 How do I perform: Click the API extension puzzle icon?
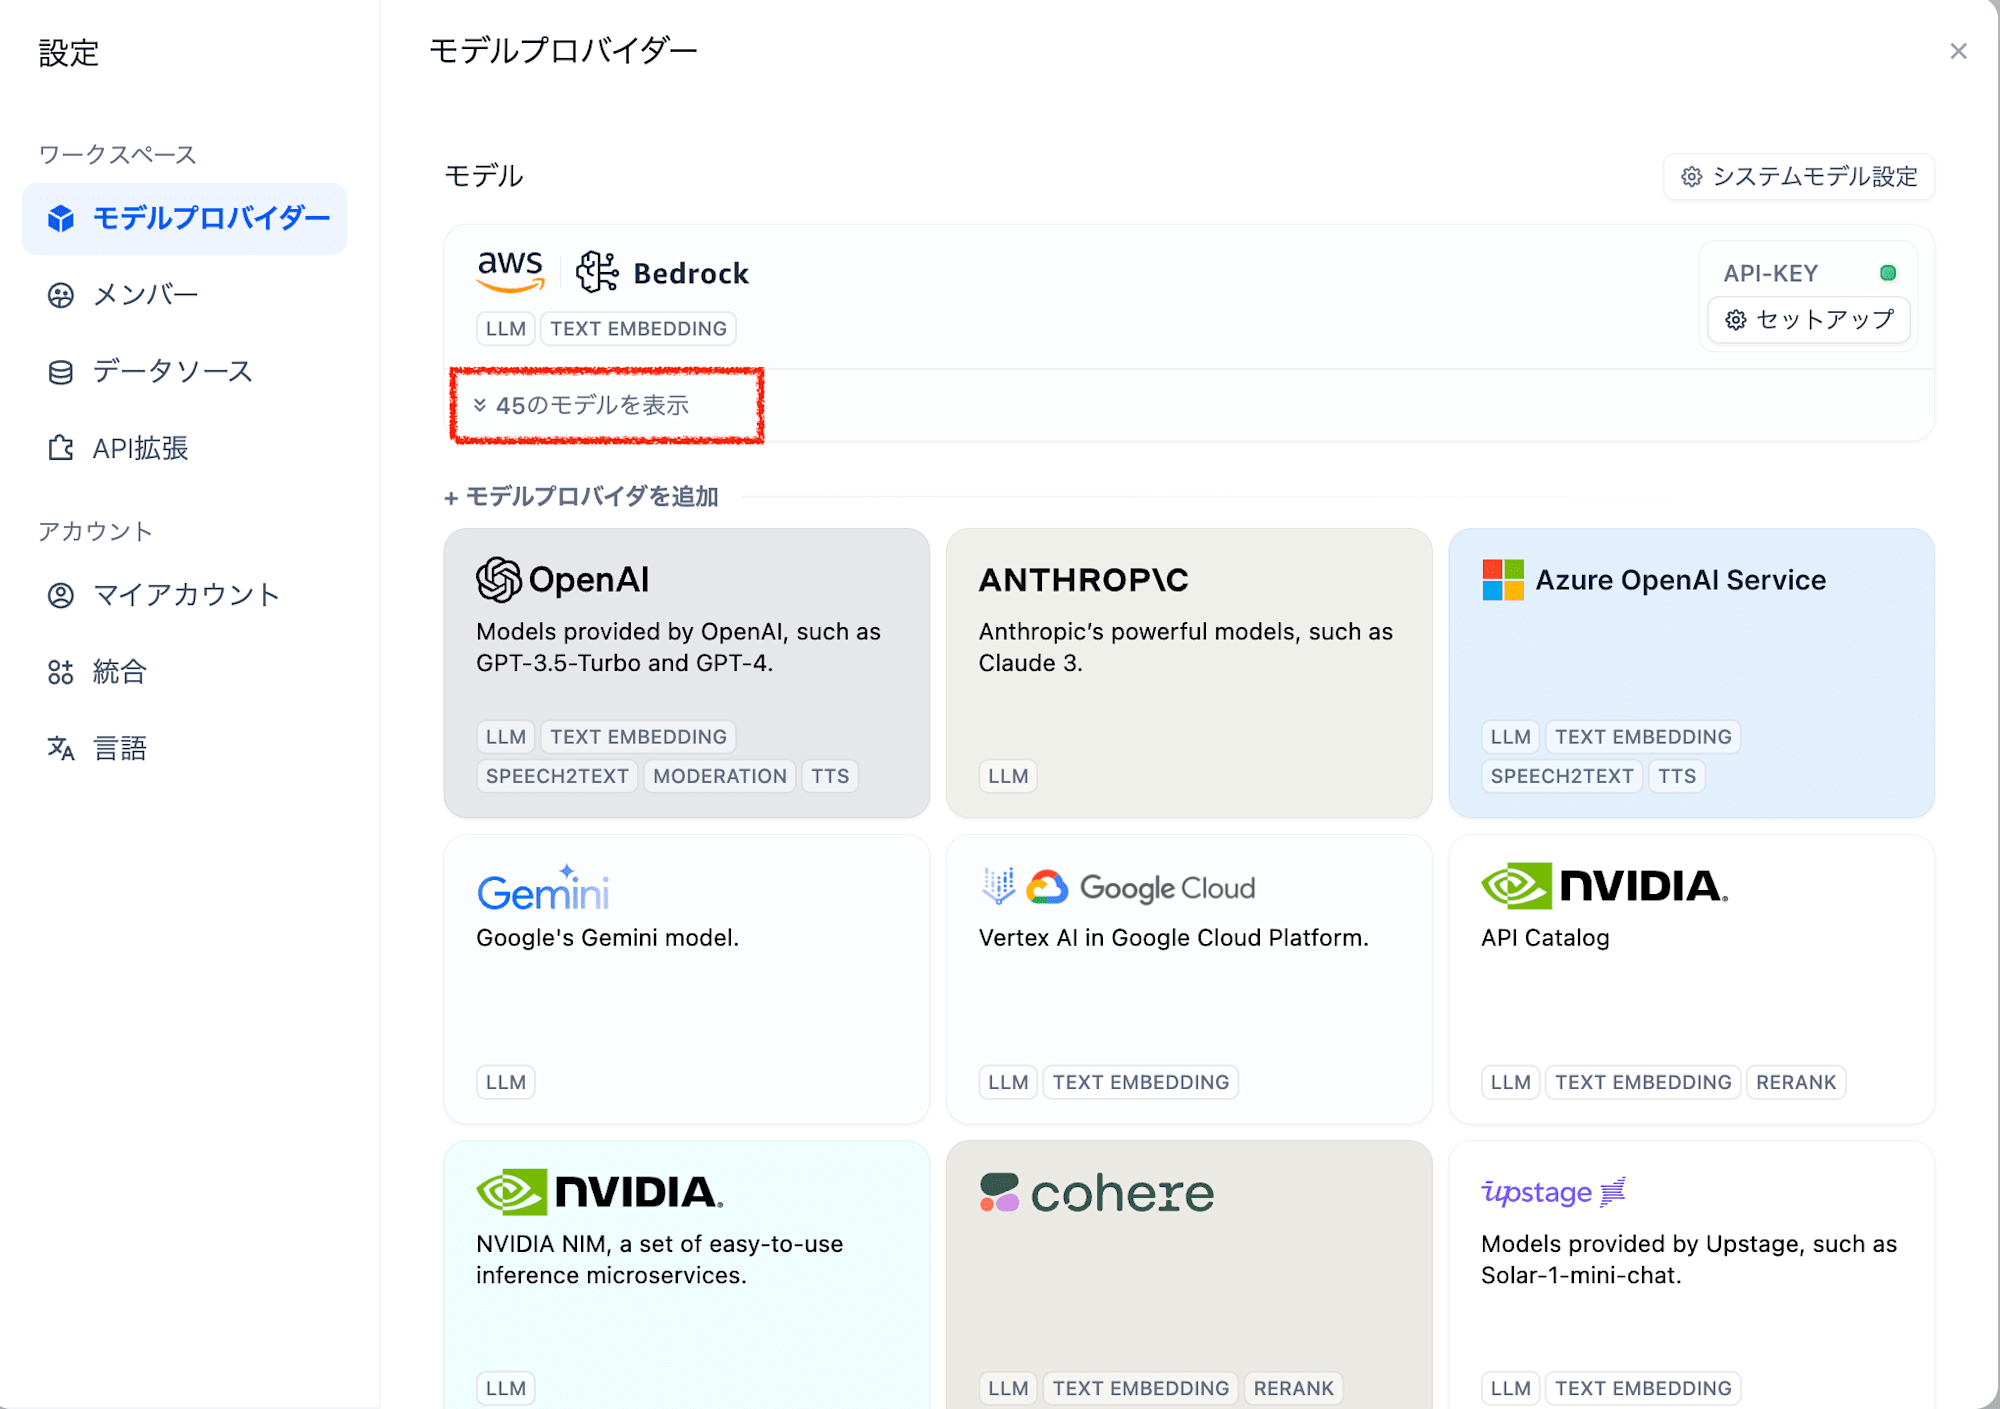click(x=61, y=448)
